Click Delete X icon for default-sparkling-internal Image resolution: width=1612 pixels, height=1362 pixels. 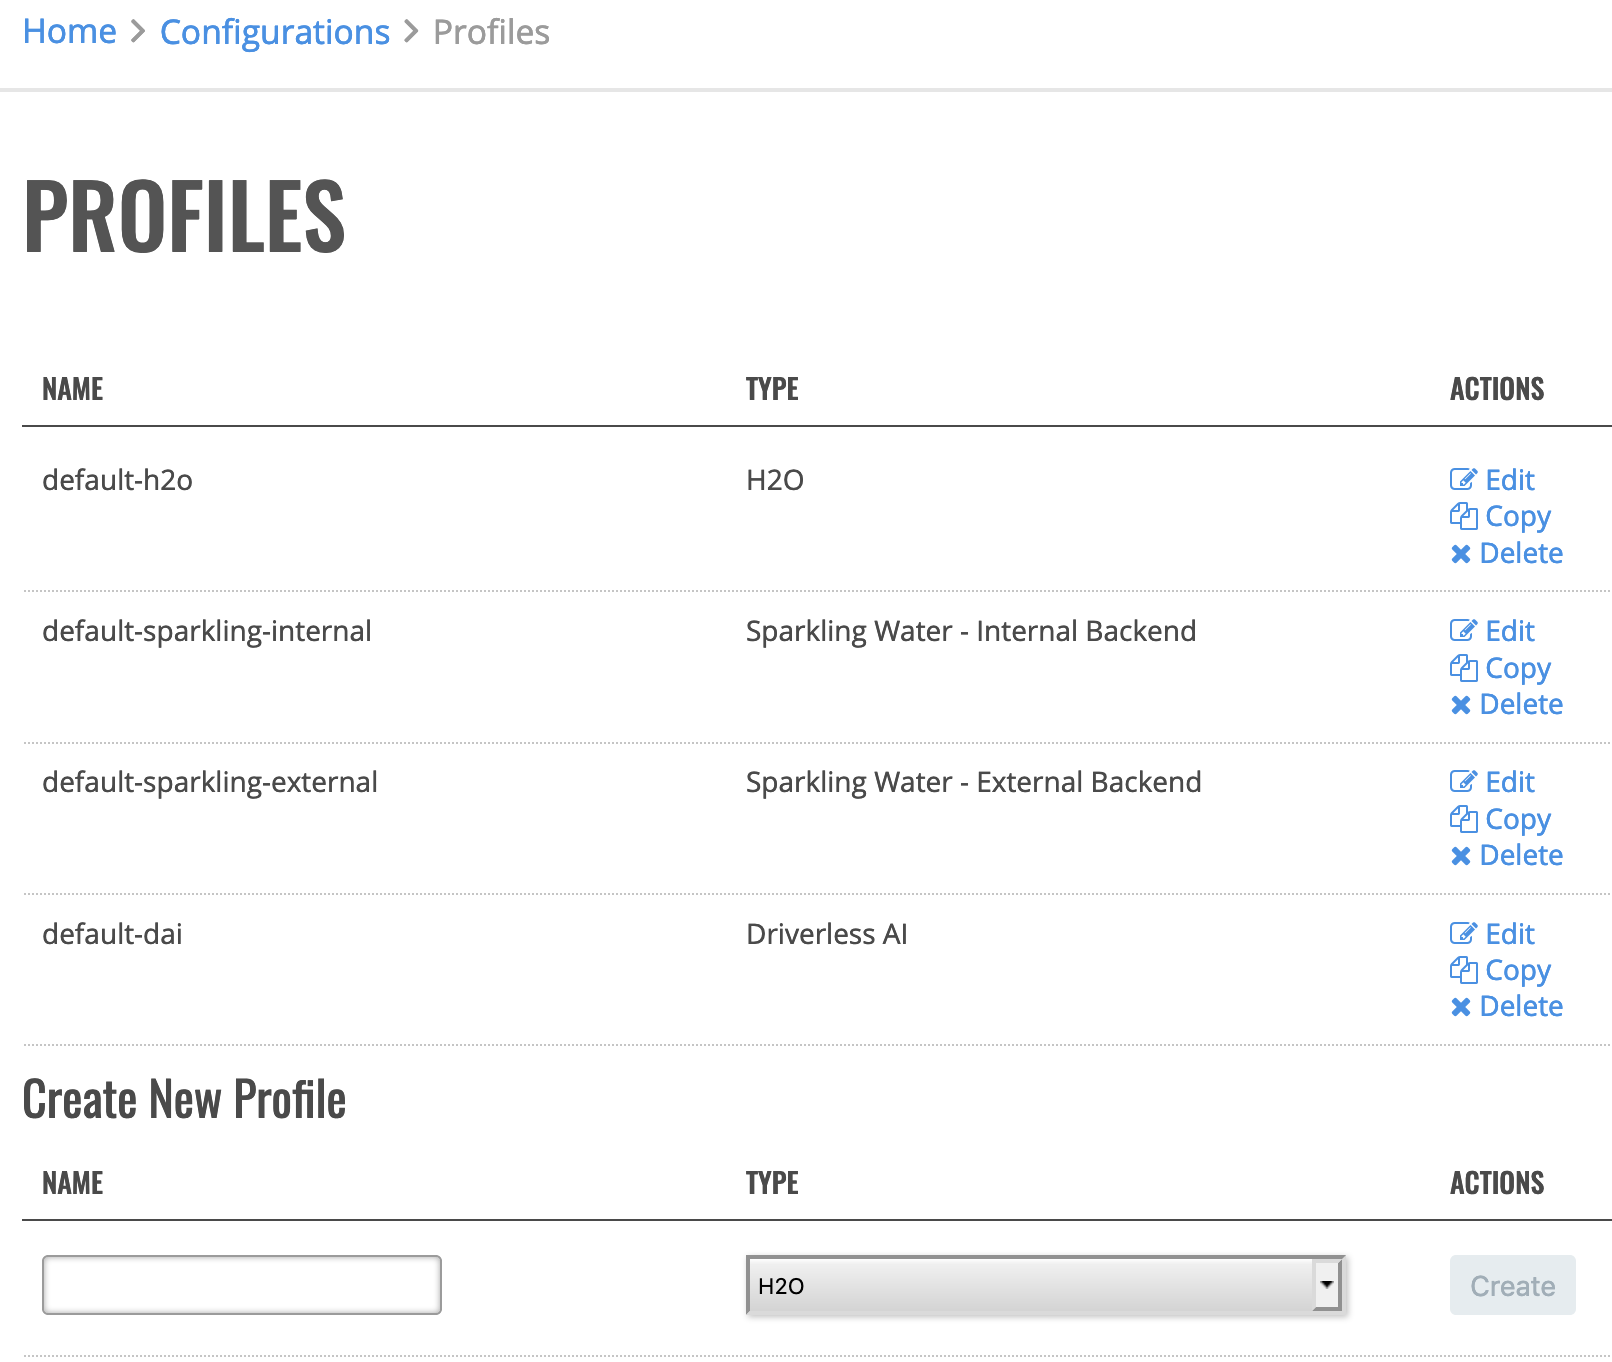point(1461,705)
